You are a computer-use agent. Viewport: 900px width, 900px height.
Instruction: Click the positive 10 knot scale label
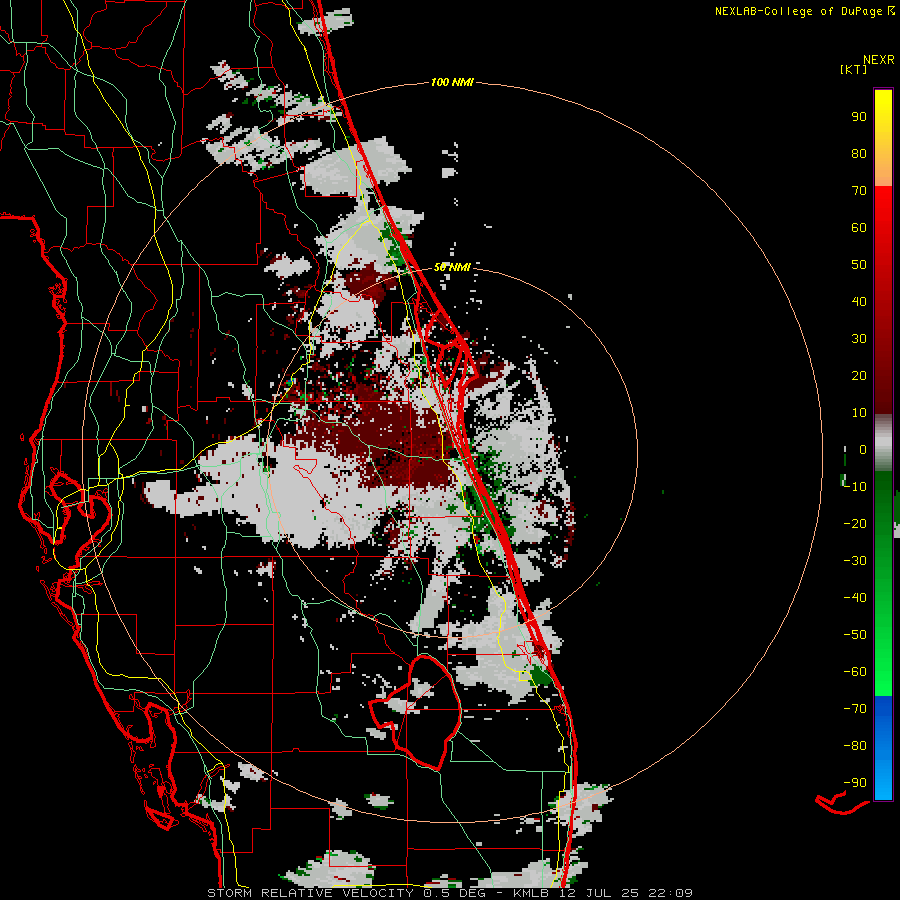859,413
